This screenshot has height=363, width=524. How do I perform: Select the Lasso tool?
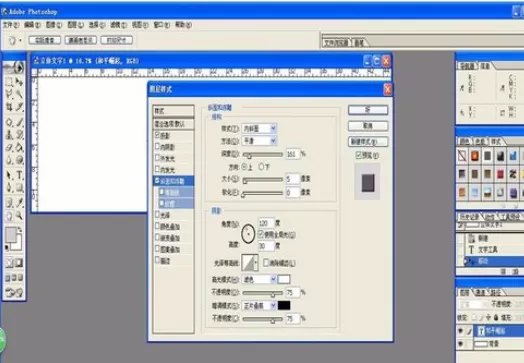(9, 94)
